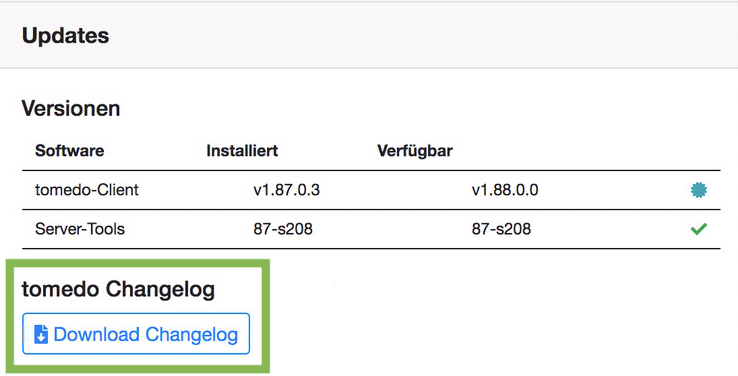This screenshot has width=738, height=376.
Task: Click the word Changelog in download button
Action: click(x=192, y=335)
